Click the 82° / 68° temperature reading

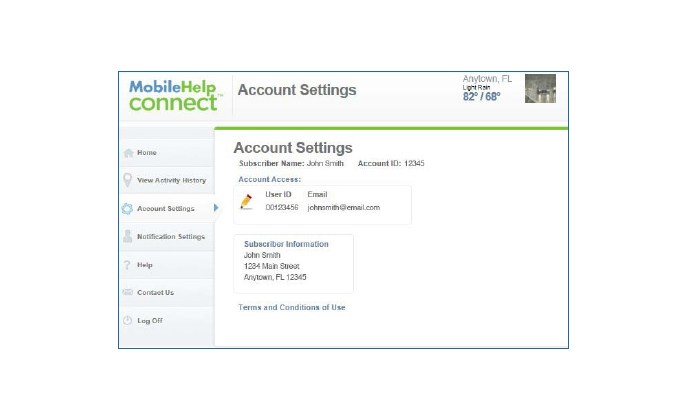click(481, 96)
